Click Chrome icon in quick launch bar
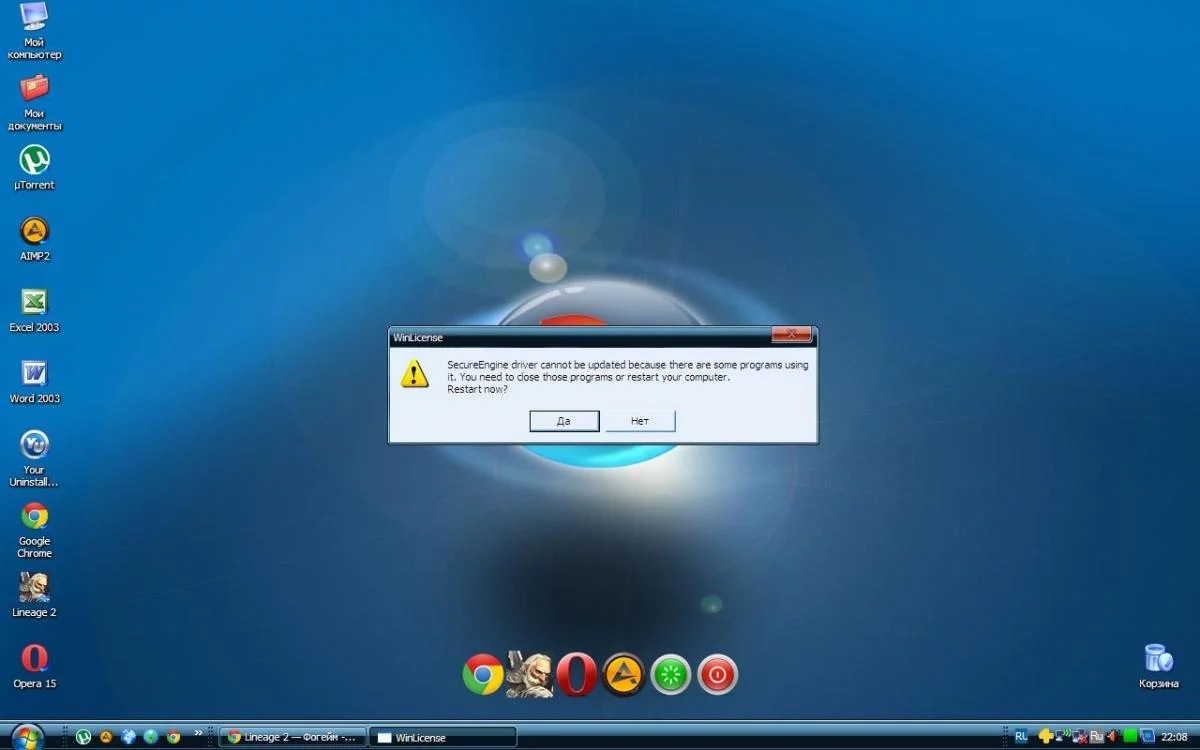Viewport: 1200px width, 750px height. [x=174, y=737]
